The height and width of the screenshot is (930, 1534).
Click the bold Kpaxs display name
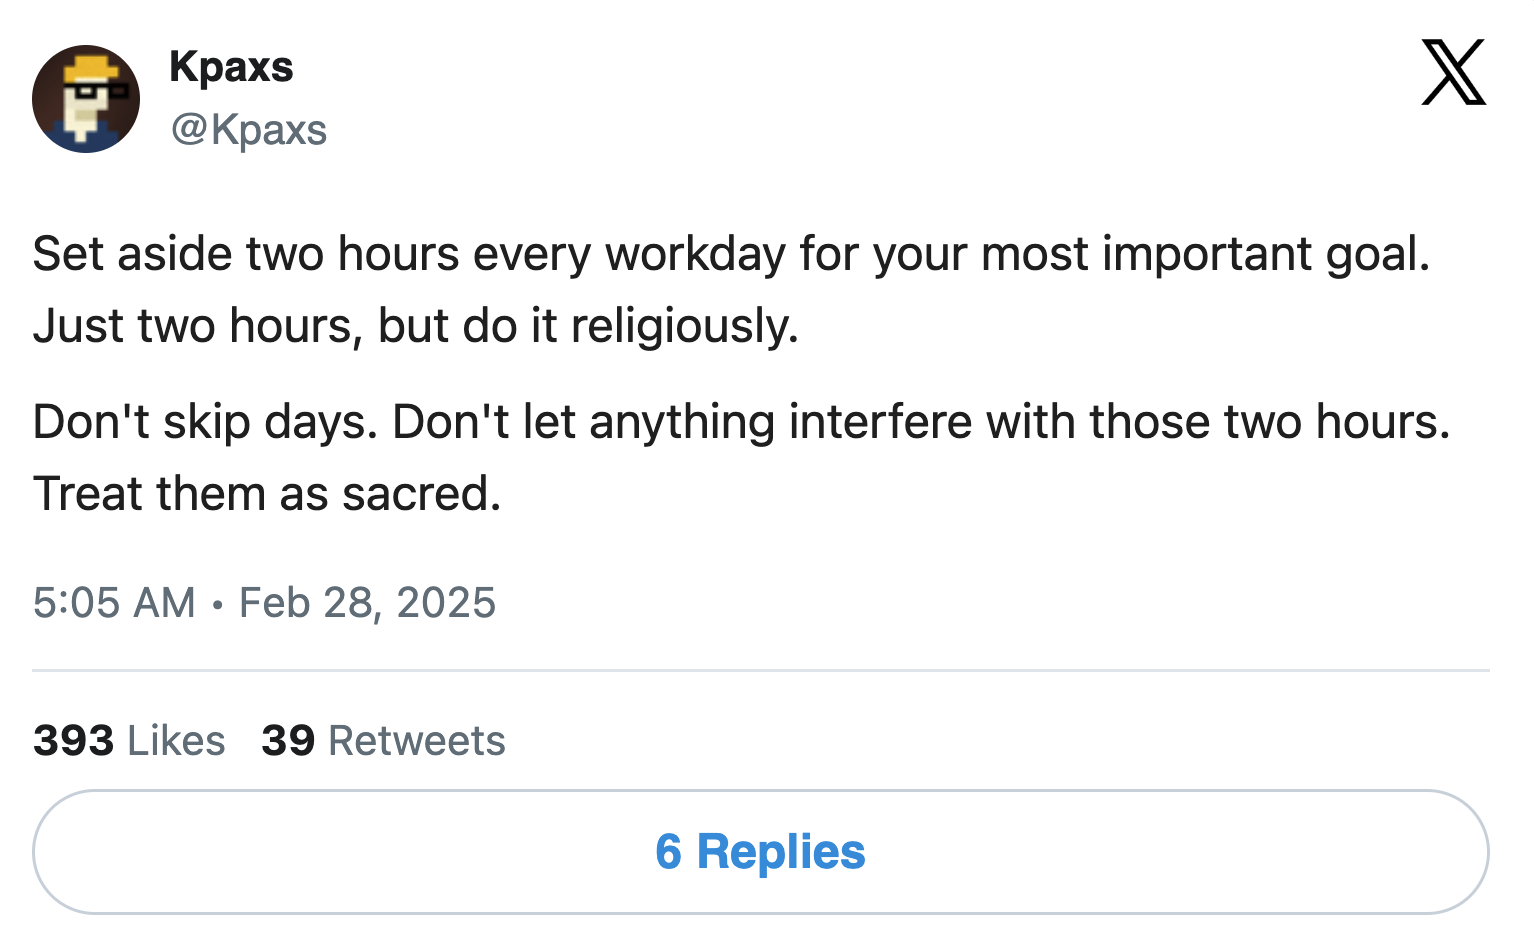[x=231, y=67]
